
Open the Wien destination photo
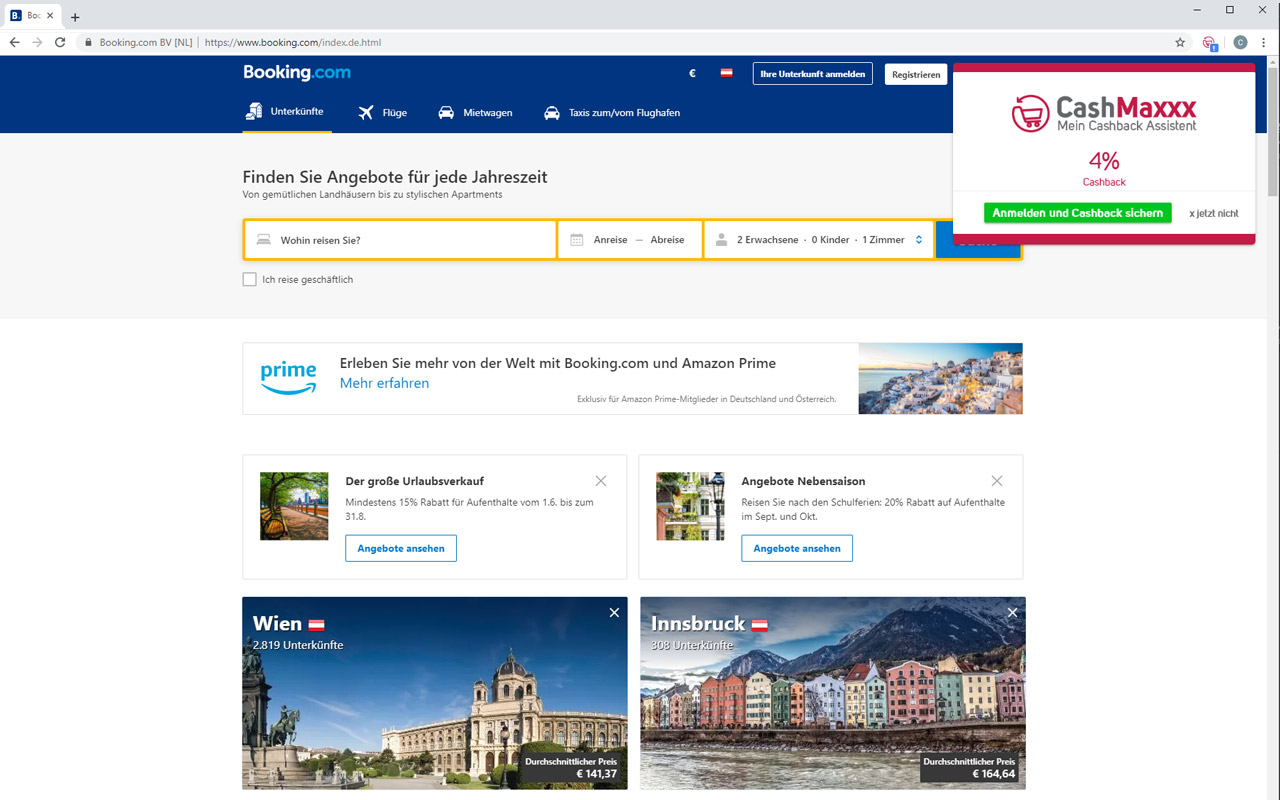[x=435, y=693]
